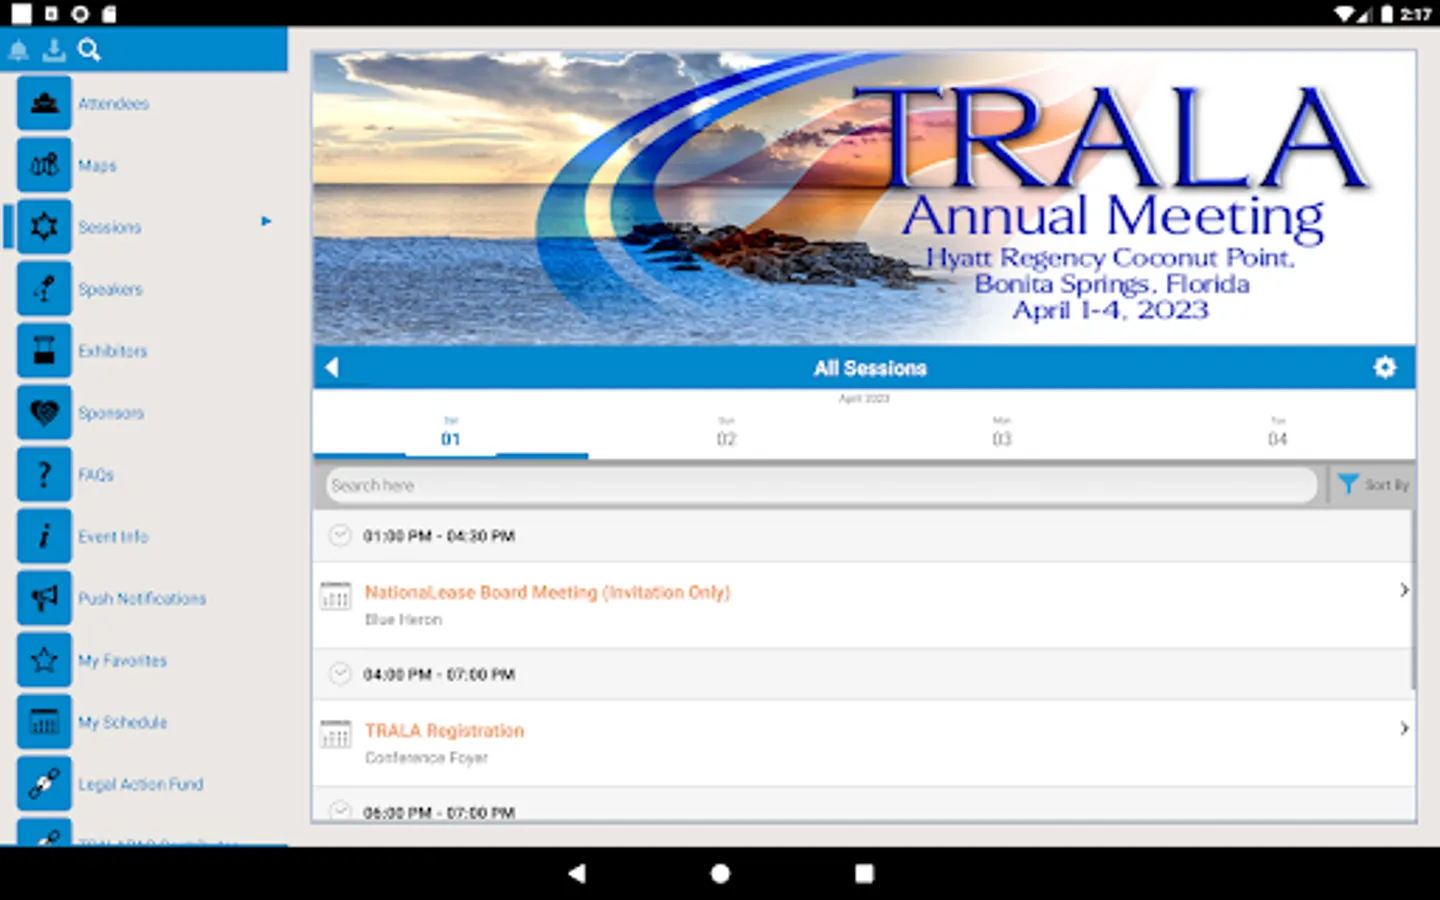Click the All Sessions header title
The height and width of the screenshot is (900, 1440).
(870, 368)
